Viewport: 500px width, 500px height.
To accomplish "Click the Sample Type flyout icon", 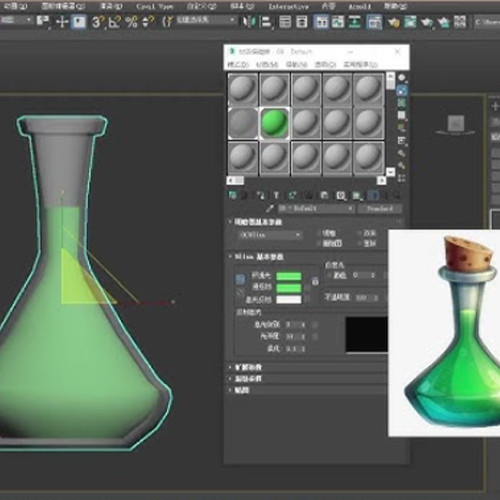I will click(402, 77).
